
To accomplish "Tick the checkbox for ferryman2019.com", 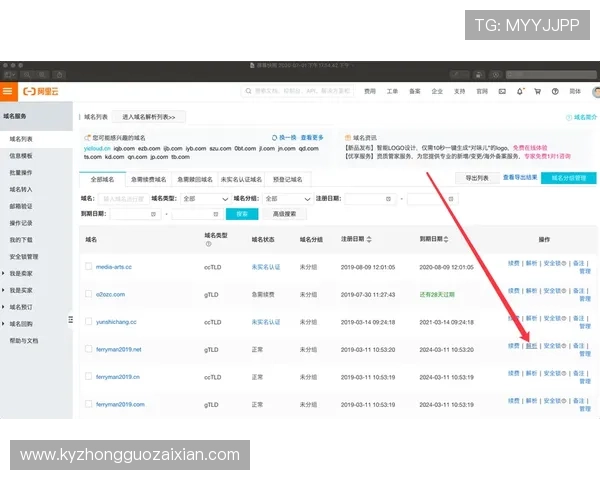I will (x=88, y=404).
